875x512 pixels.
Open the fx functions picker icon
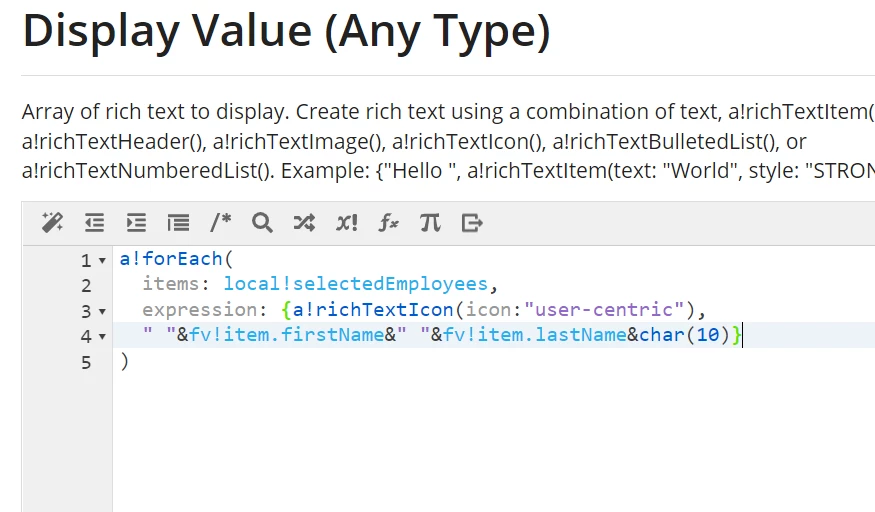[388, 223]
